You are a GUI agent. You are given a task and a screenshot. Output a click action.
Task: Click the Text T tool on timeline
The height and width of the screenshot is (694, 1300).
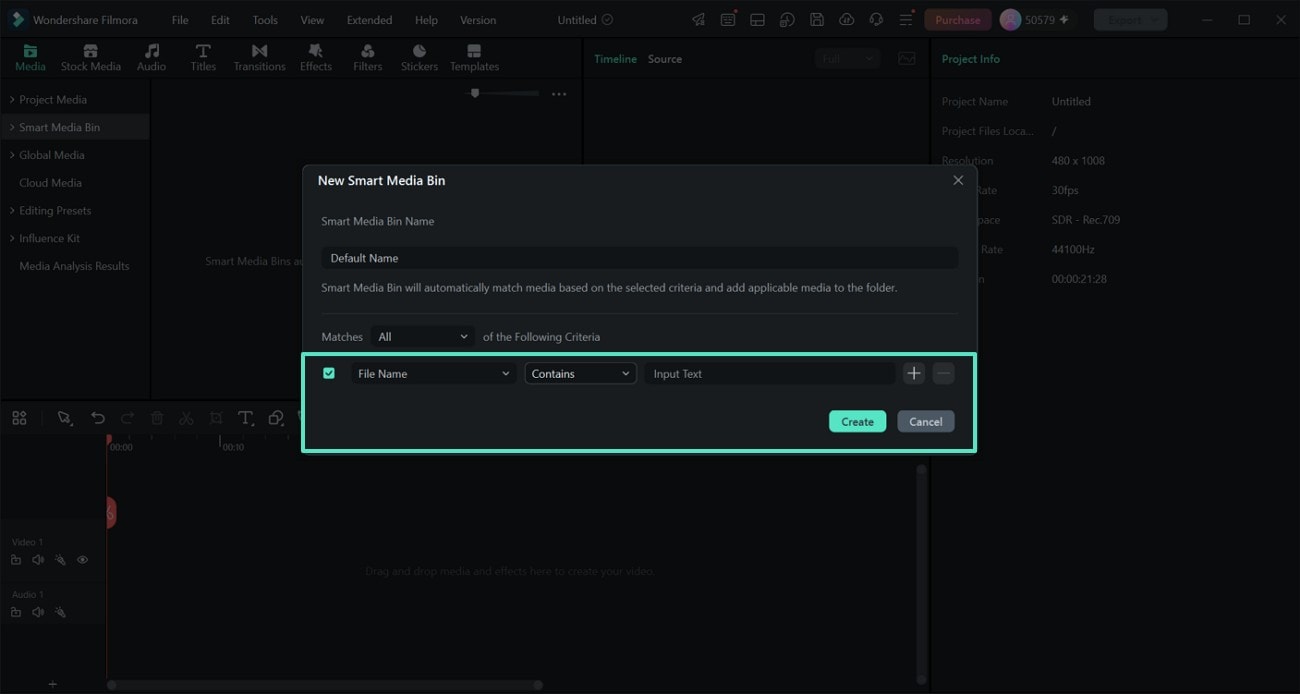pos(245,418)
